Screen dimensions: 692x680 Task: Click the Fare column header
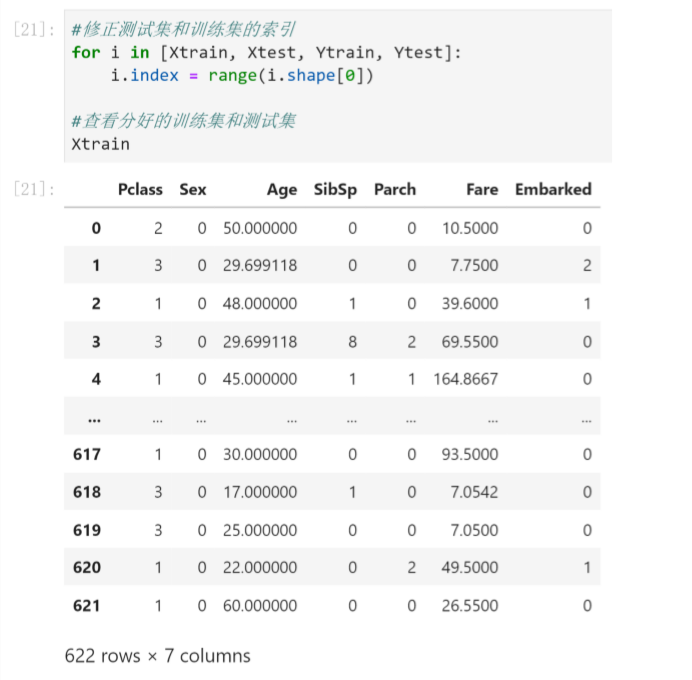482,189
